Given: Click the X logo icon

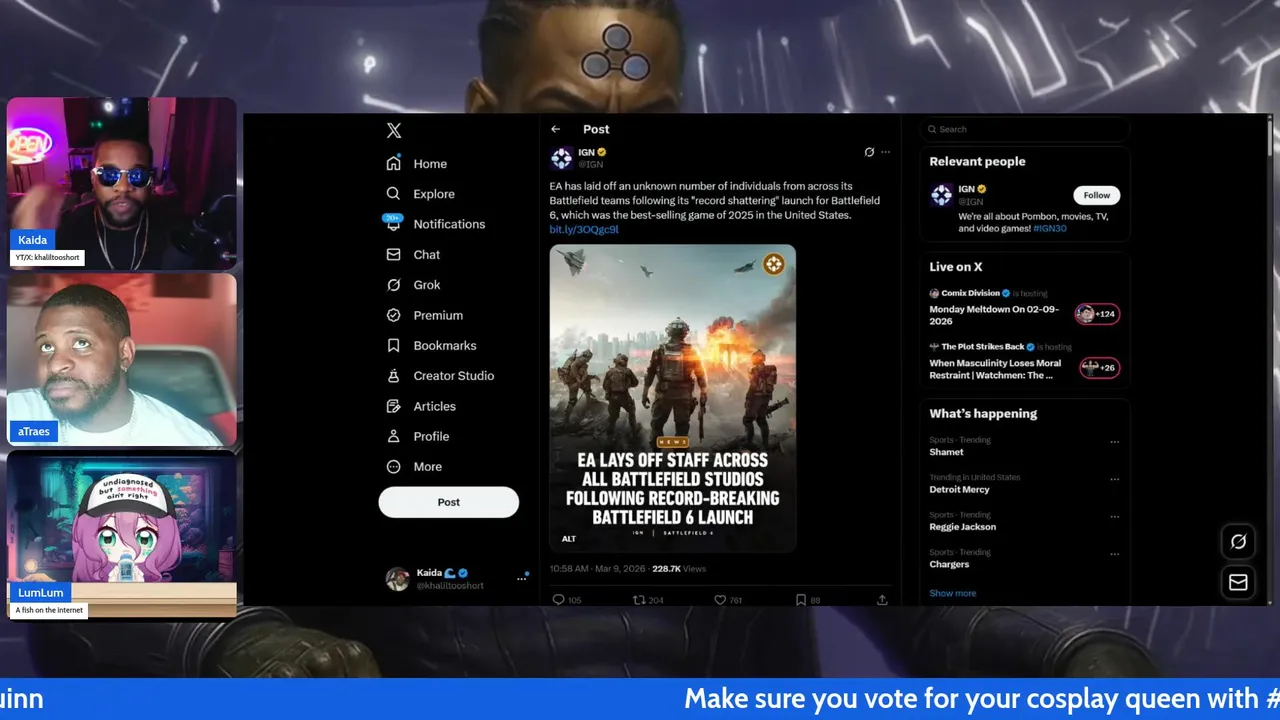Looking at the screenshot, I should point(394,131).
